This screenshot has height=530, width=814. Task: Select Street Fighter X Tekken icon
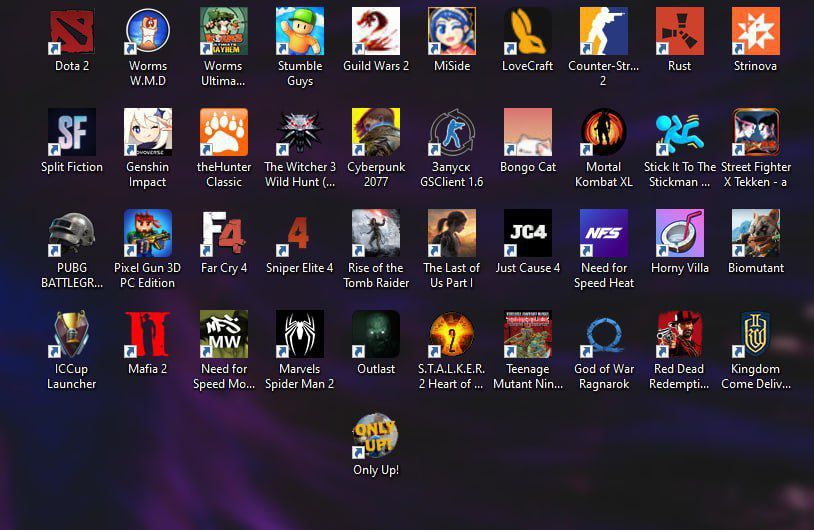pyautogui.click(x=755, y=132)
